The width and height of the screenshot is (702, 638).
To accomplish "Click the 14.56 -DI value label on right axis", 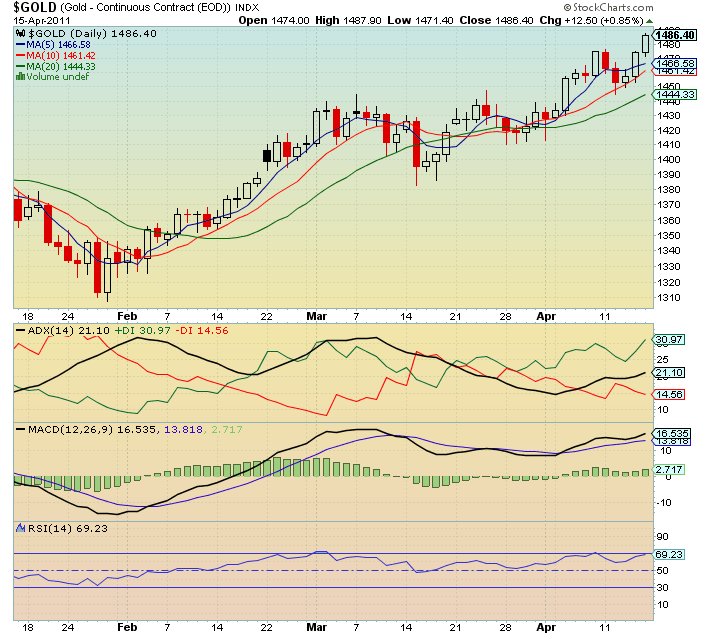I will click(x=667, y=395).
